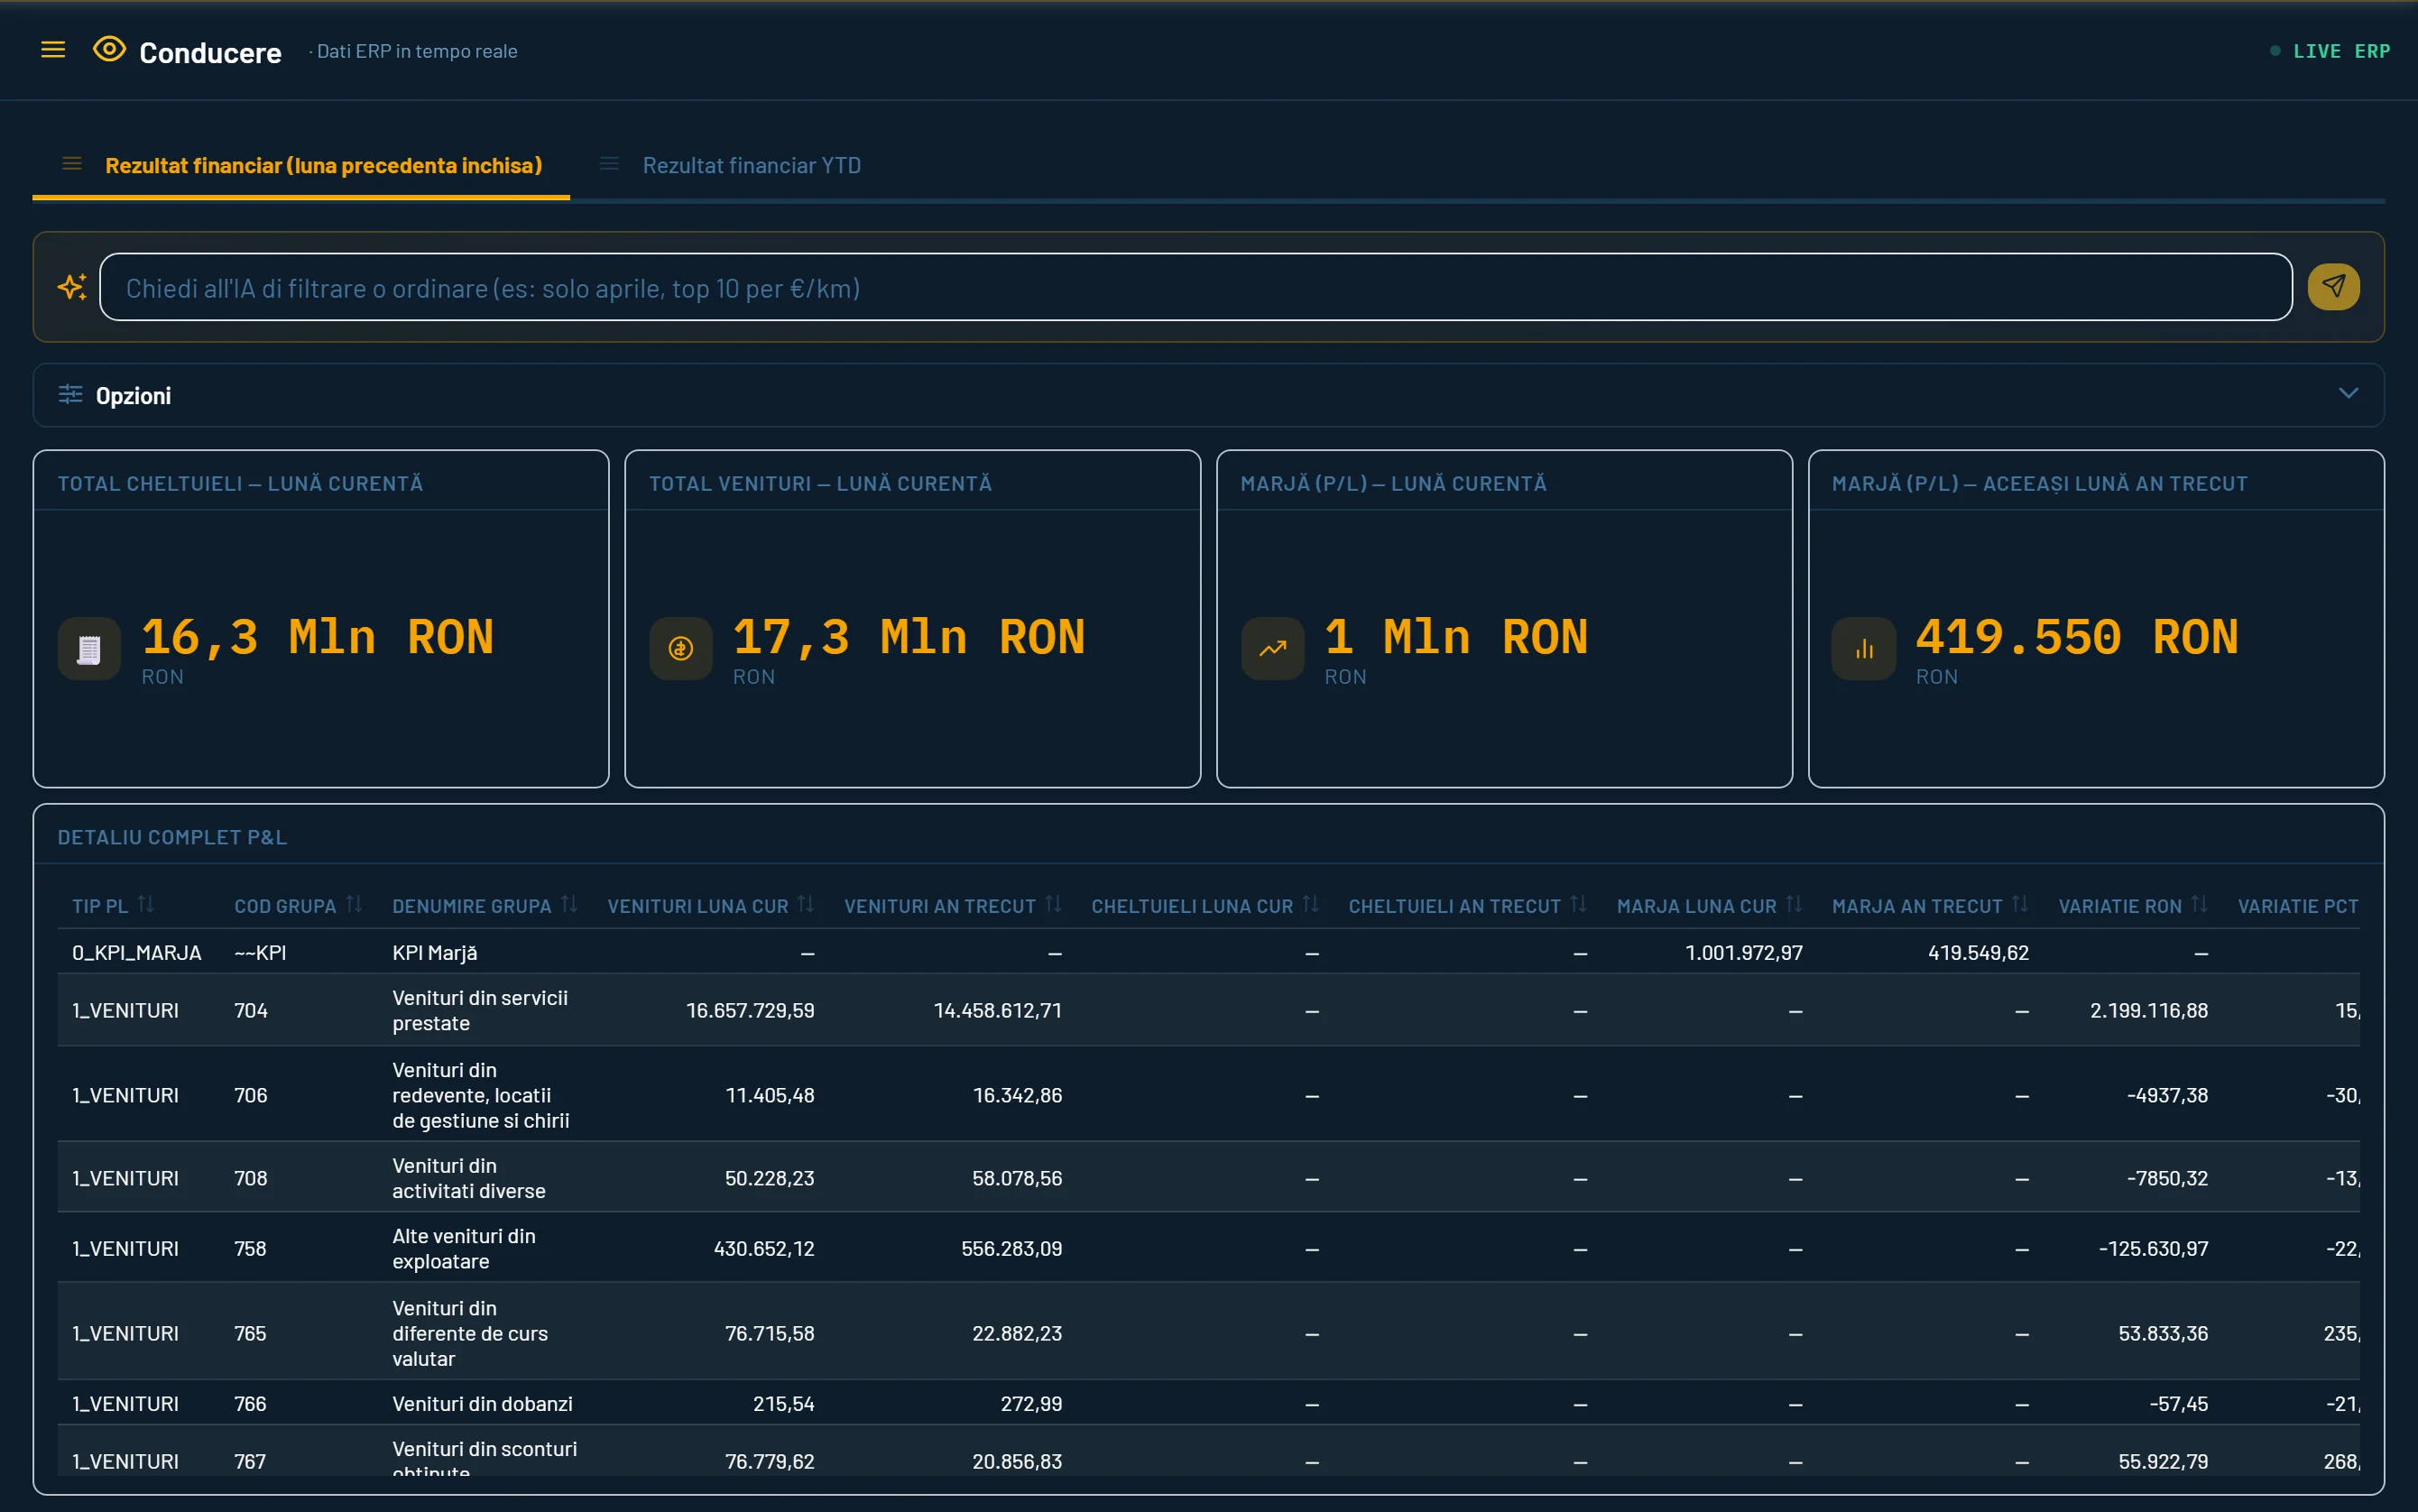Send the AI query with paper-plane button
2418x1512 pixels.
tap(2333, 287)
